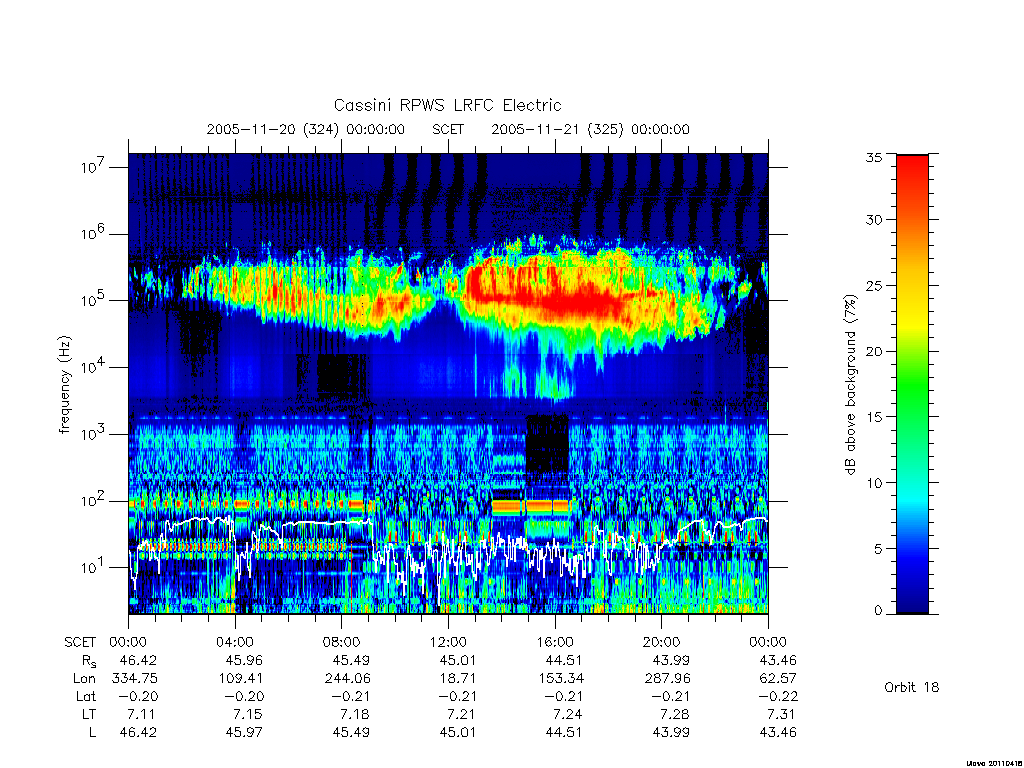Click the colorbar tick label "5"
Screen dimensions: 1024x768
[878, 549]
